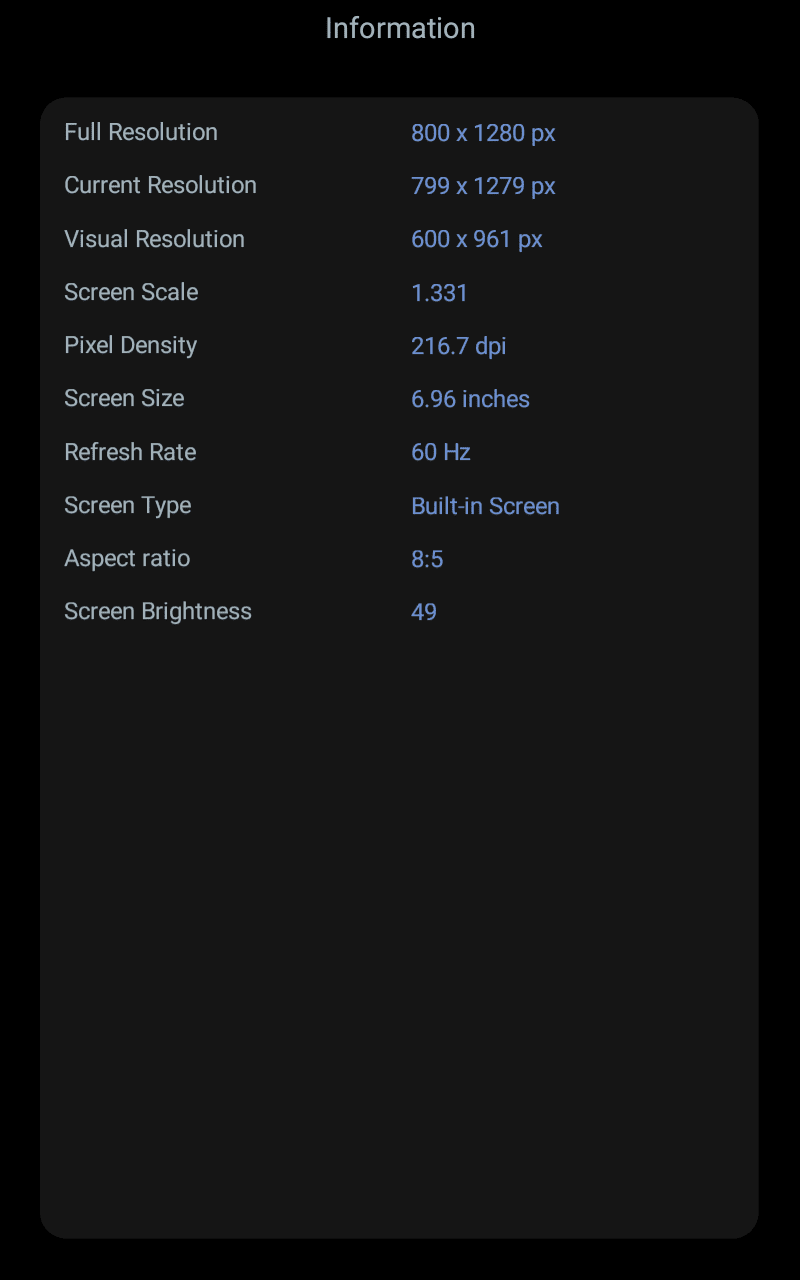Select the Current Resolution label

(160, 185)
